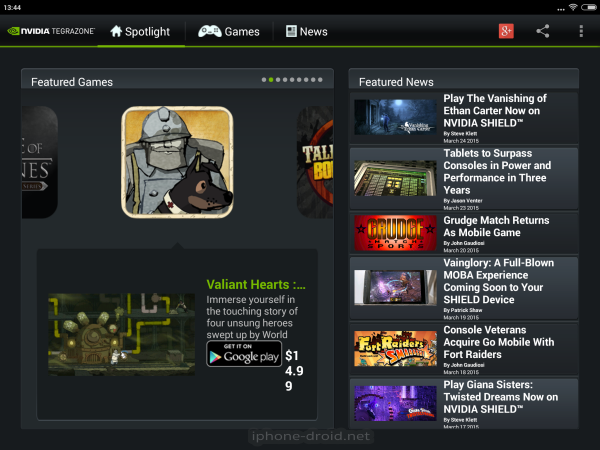This screenshot has height=450, width=600.
Task: Jump to the first featured games page dot
Action: click(264, 80)
